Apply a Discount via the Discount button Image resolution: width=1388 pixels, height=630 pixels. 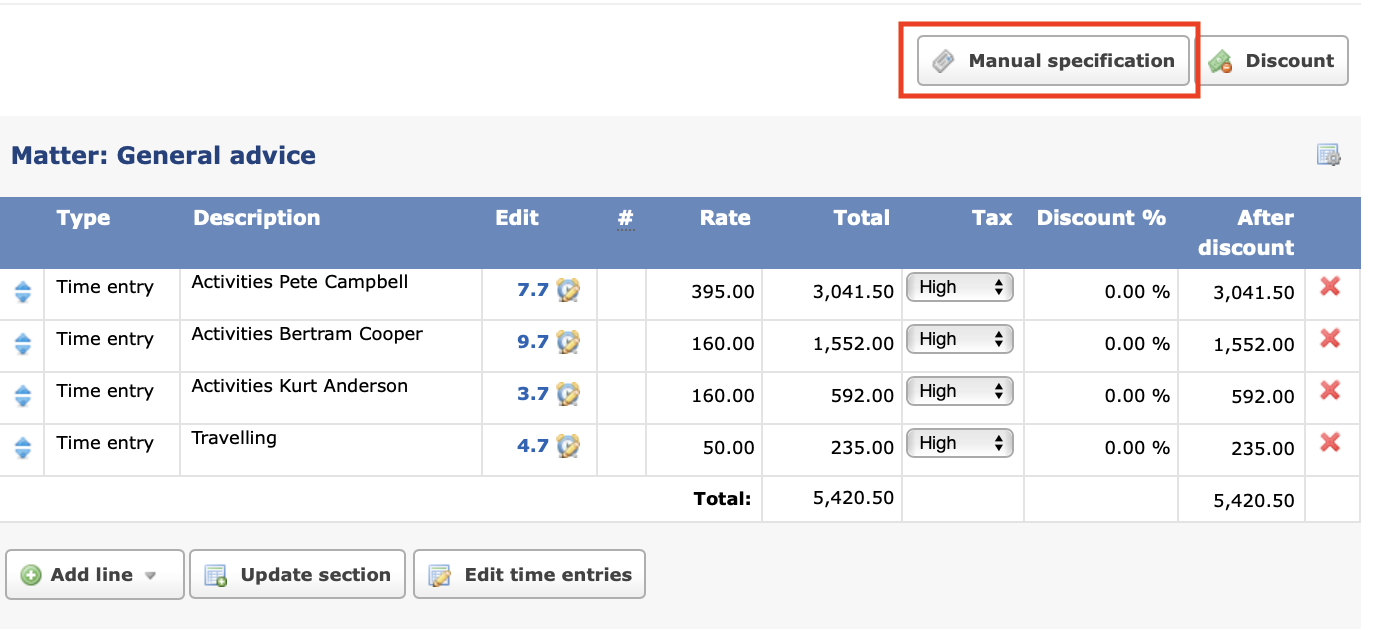pos(1272,61)
